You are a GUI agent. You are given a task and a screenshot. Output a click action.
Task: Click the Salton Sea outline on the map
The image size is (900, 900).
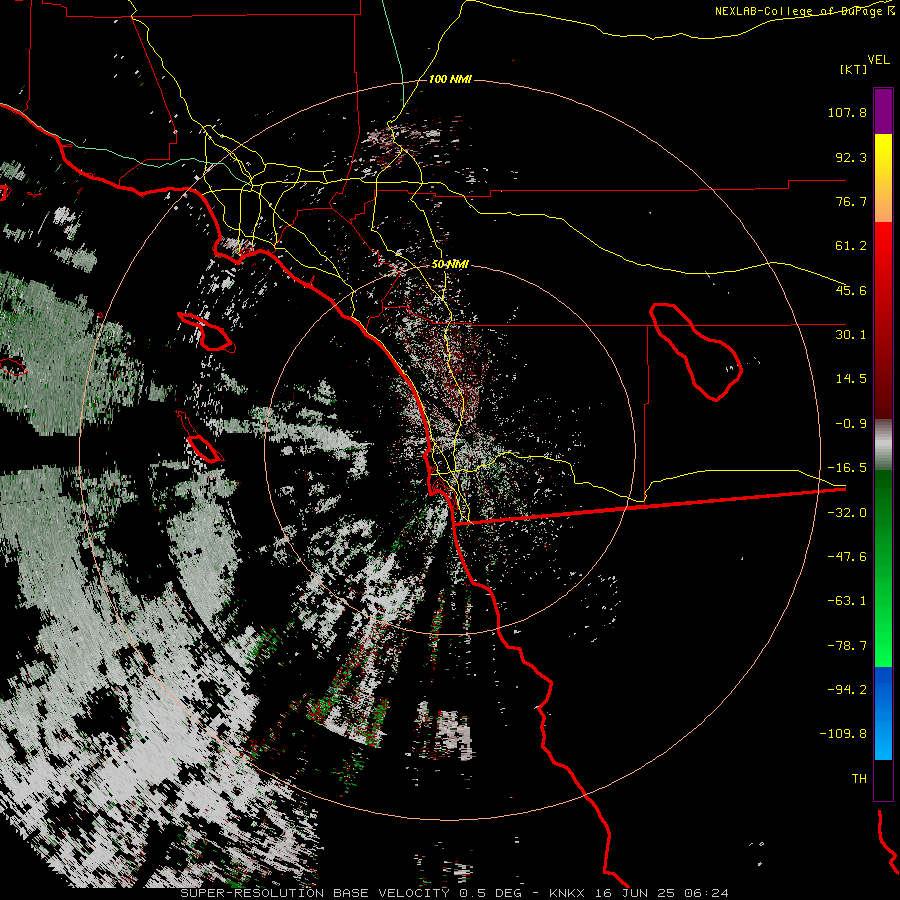click(x=696, y=351)
